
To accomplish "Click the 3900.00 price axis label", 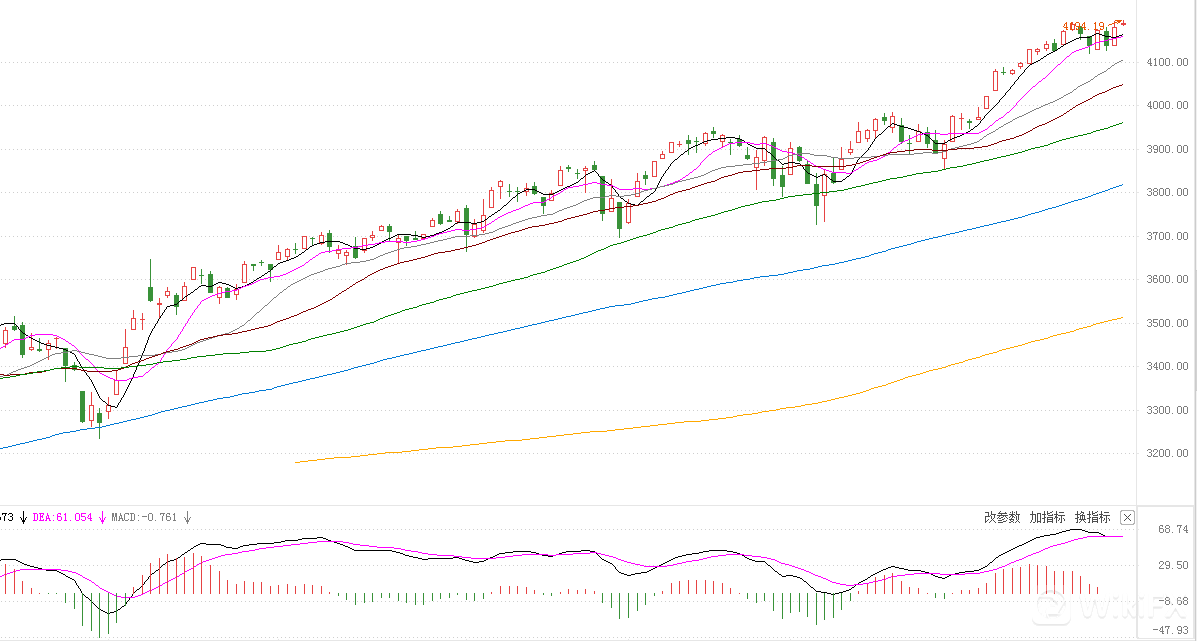I will (1168, 149).
